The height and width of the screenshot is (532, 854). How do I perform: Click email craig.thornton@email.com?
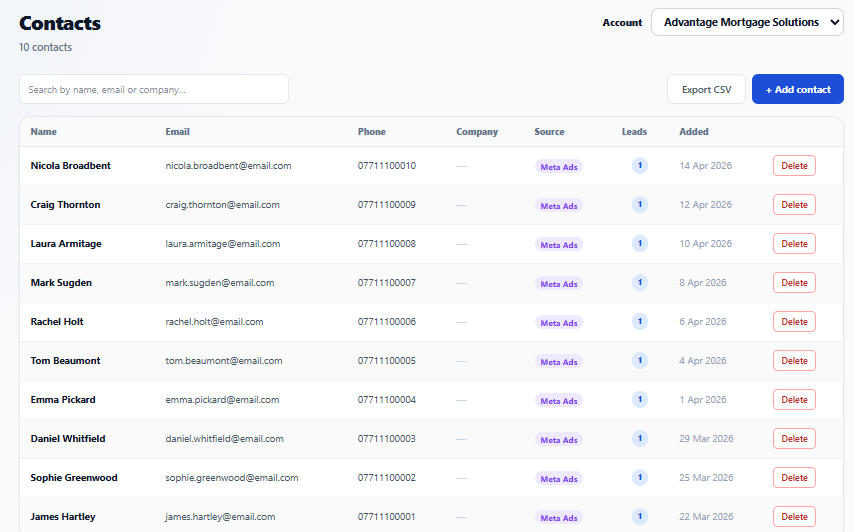pos(222,205)
